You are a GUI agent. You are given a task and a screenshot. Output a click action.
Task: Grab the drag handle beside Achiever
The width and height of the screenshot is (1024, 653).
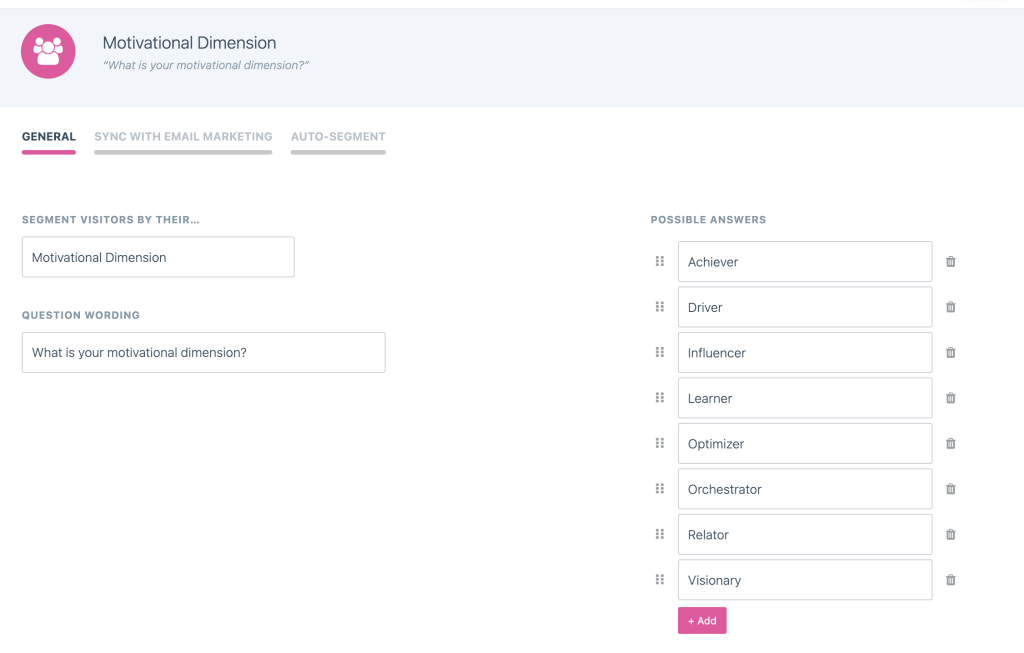coord(660,261)
